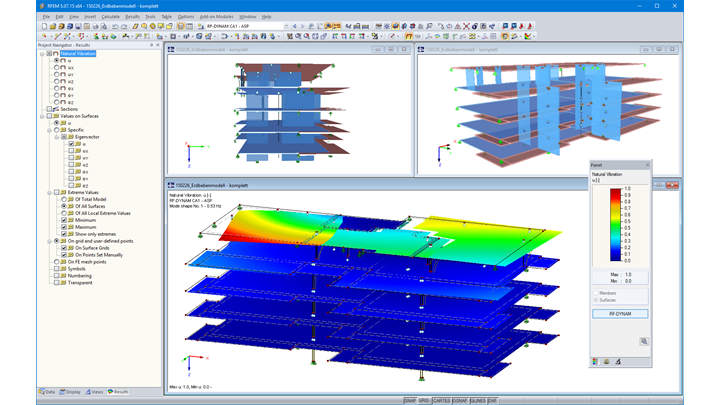This screenshot has width=720, height=405.
Task: Enable the Transparent checkbox
Action: pyautogui.click(x=56, y=282)
